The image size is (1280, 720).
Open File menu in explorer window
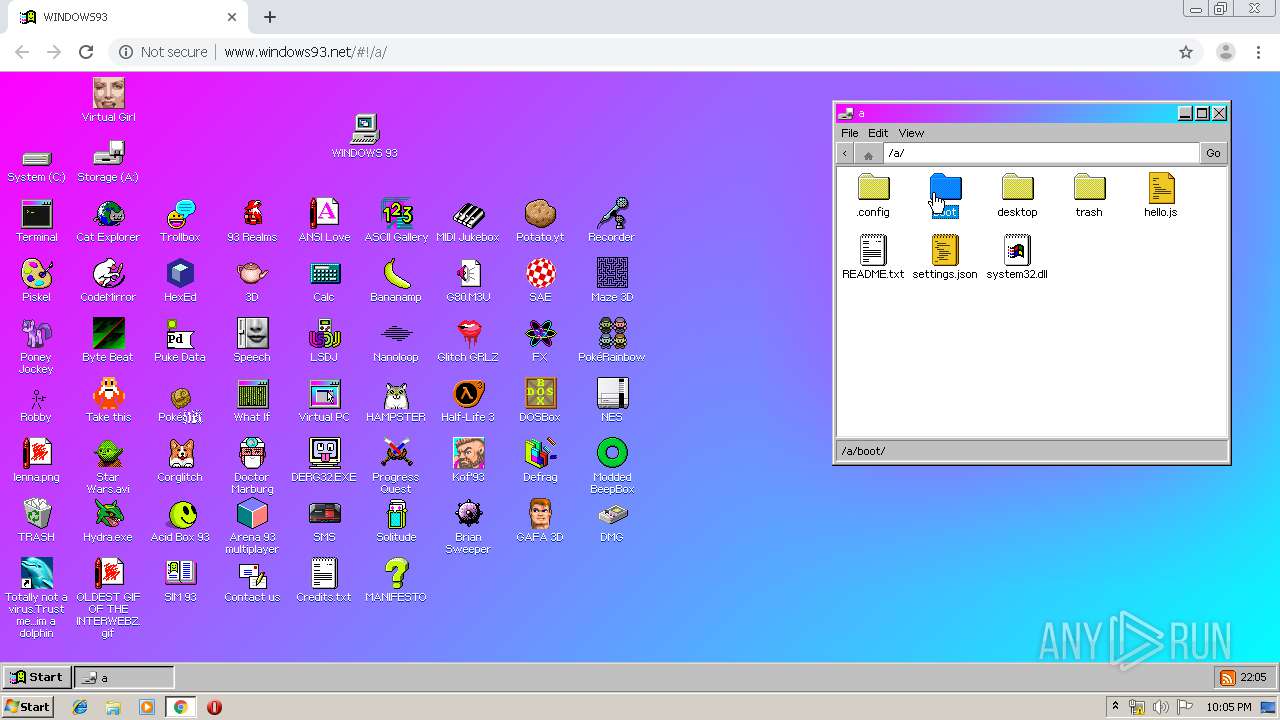coord(849,133)
